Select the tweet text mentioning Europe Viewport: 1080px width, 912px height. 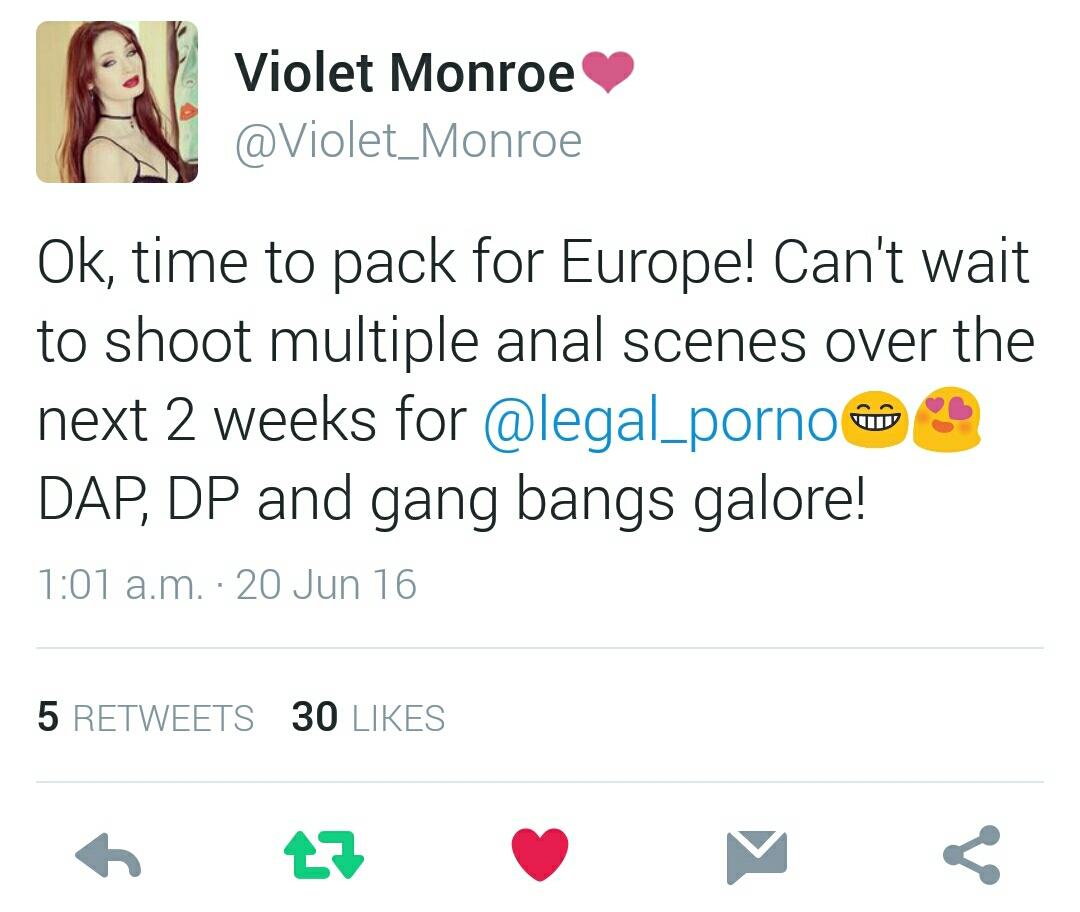(x=536, y=380)
